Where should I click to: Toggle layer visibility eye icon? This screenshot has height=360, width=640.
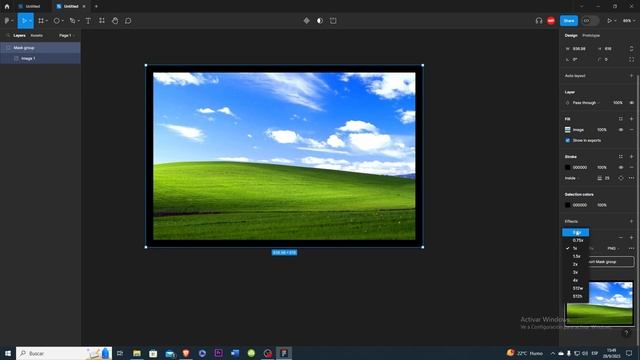coord(631,103)
